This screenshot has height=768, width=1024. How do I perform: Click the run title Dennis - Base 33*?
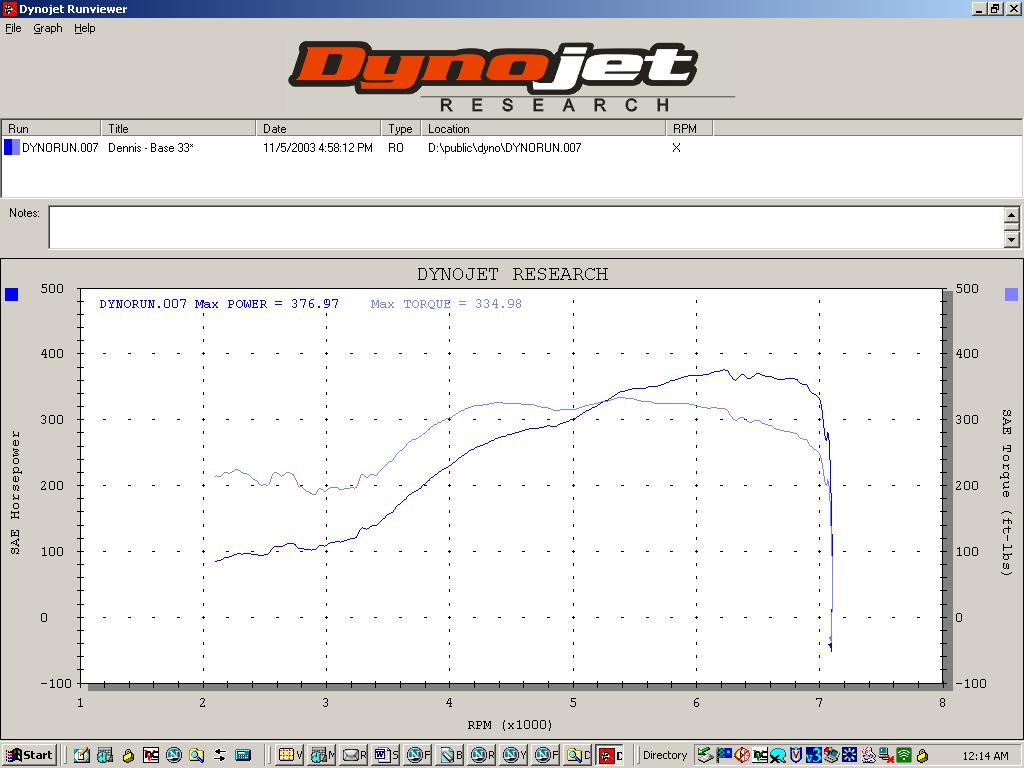tap(151, 148)
